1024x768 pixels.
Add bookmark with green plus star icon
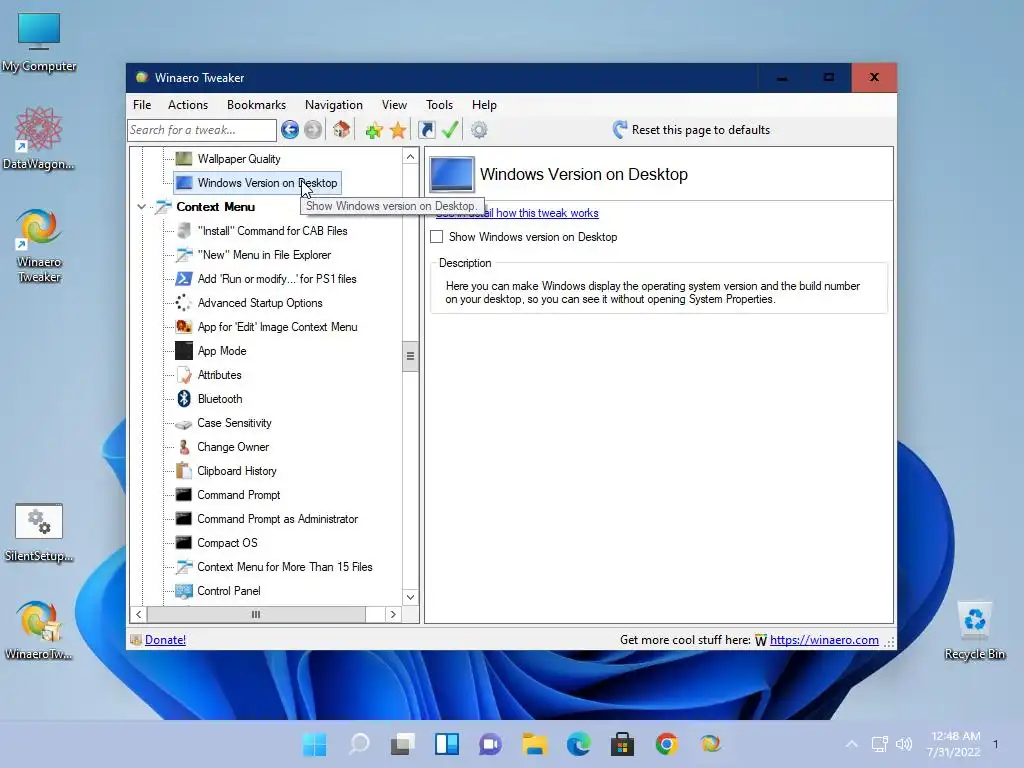374,131
